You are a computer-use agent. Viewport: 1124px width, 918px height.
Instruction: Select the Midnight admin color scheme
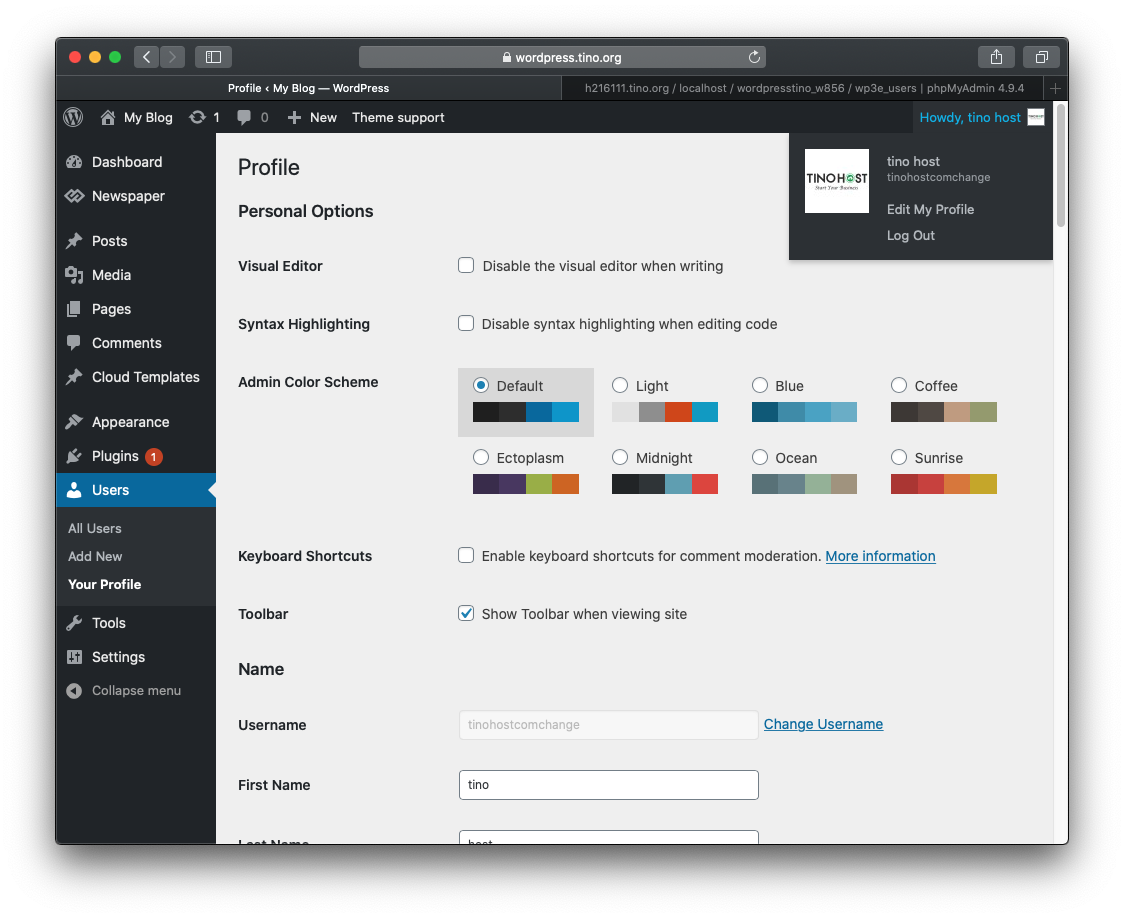pos(620,457)
